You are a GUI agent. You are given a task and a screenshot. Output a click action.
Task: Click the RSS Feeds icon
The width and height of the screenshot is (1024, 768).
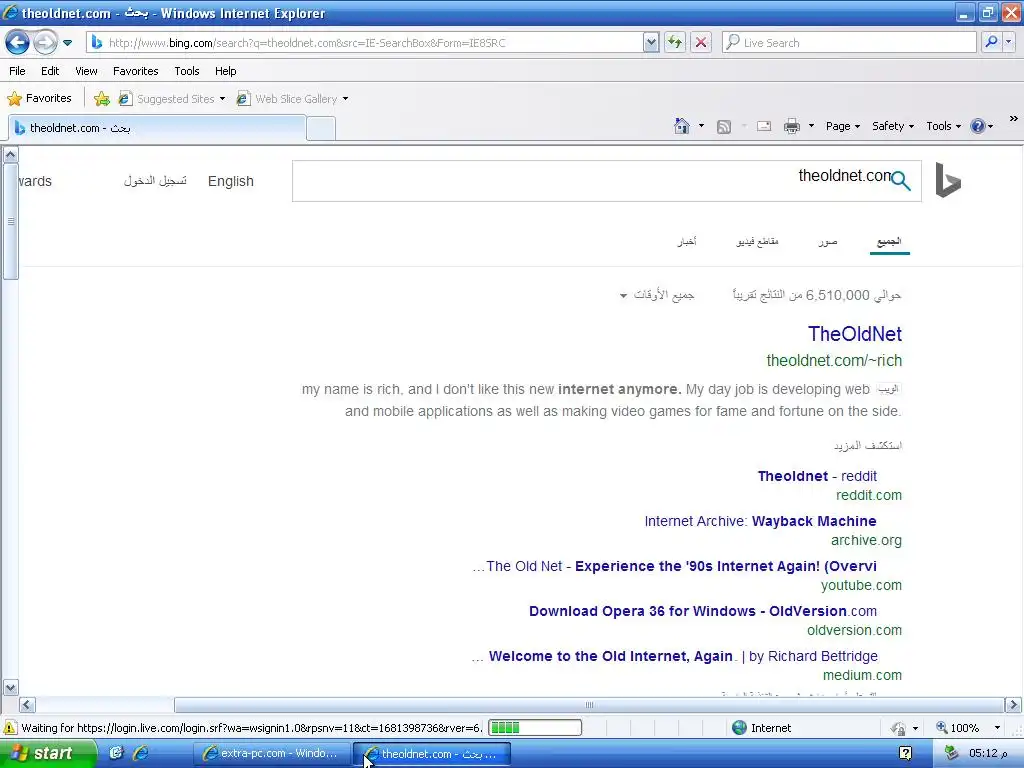coord(724,127)
